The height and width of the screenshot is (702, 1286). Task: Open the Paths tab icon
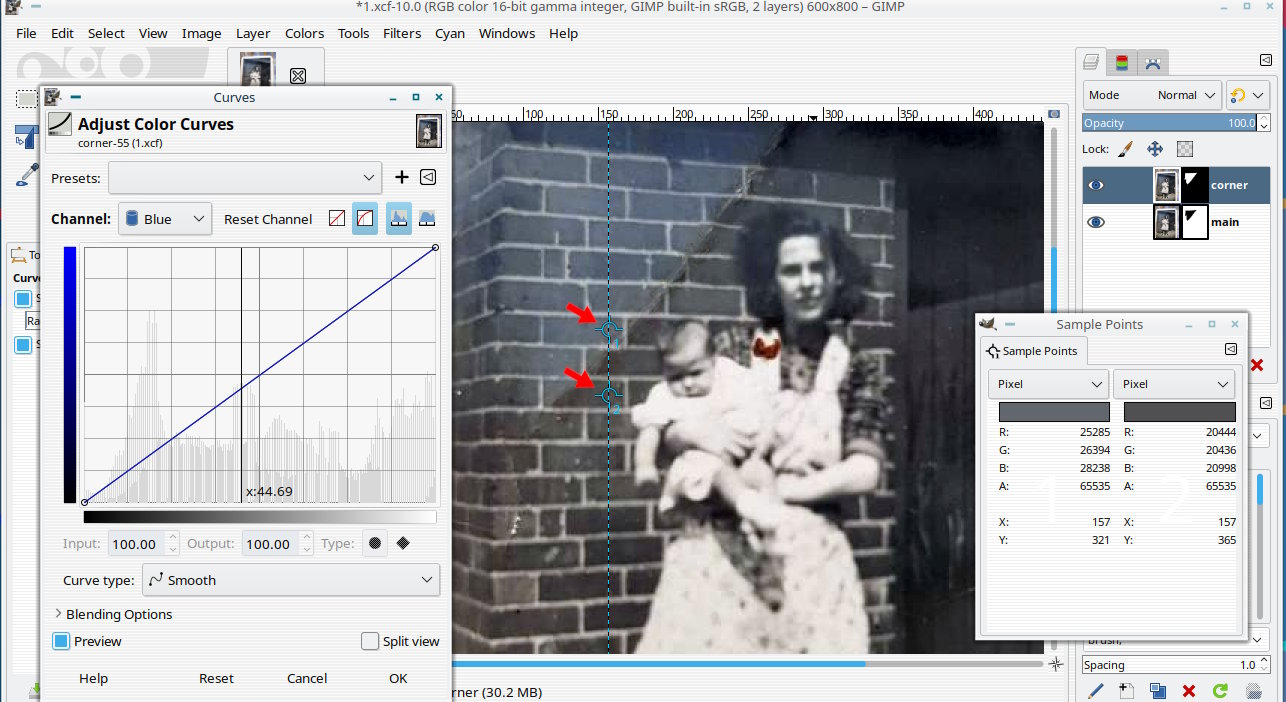point(1153,63)
